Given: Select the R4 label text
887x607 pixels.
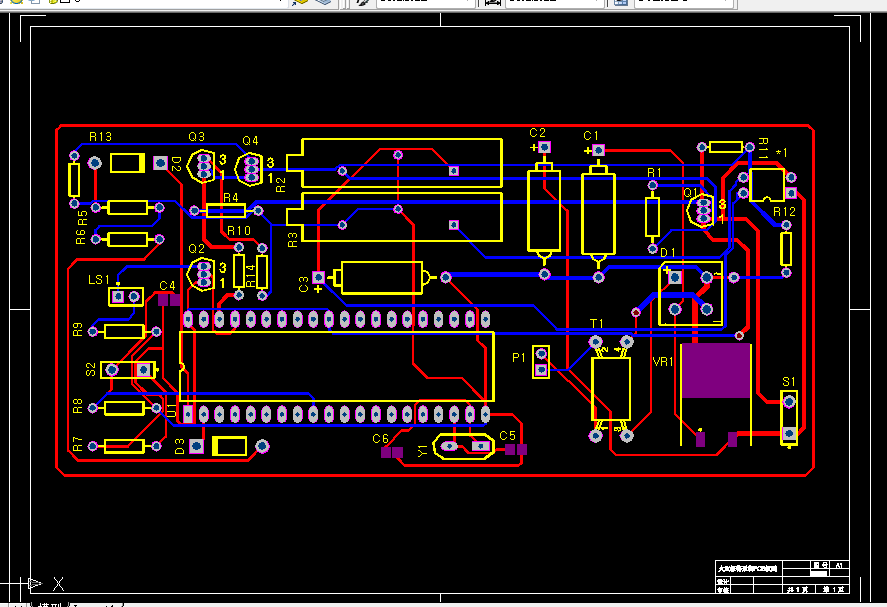Looking at the screenshot, I should tap(230, 197).
